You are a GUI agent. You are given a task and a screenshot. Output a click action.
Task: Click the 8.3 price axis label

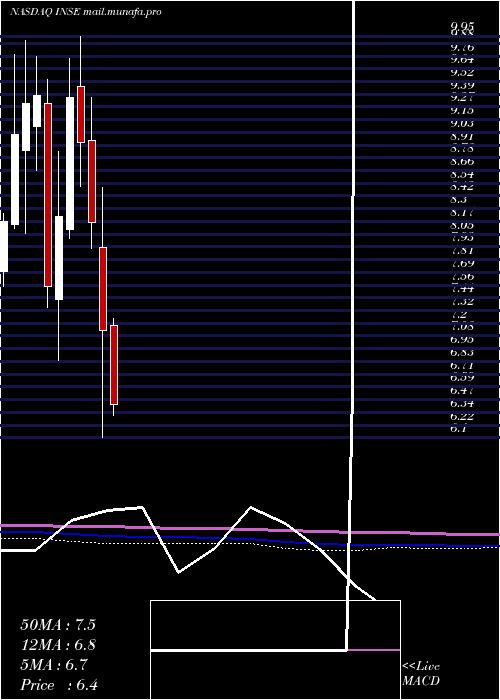pos(458,200)
